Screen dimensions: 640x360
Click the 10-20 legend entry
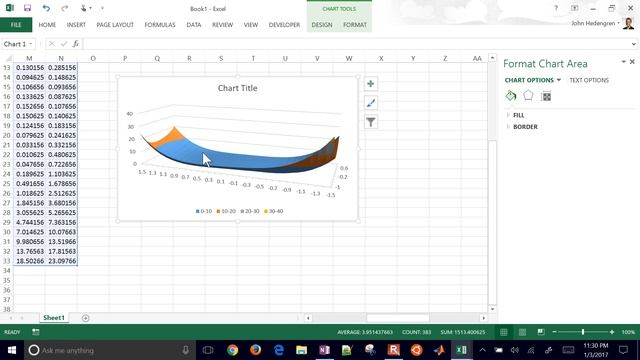226,211
